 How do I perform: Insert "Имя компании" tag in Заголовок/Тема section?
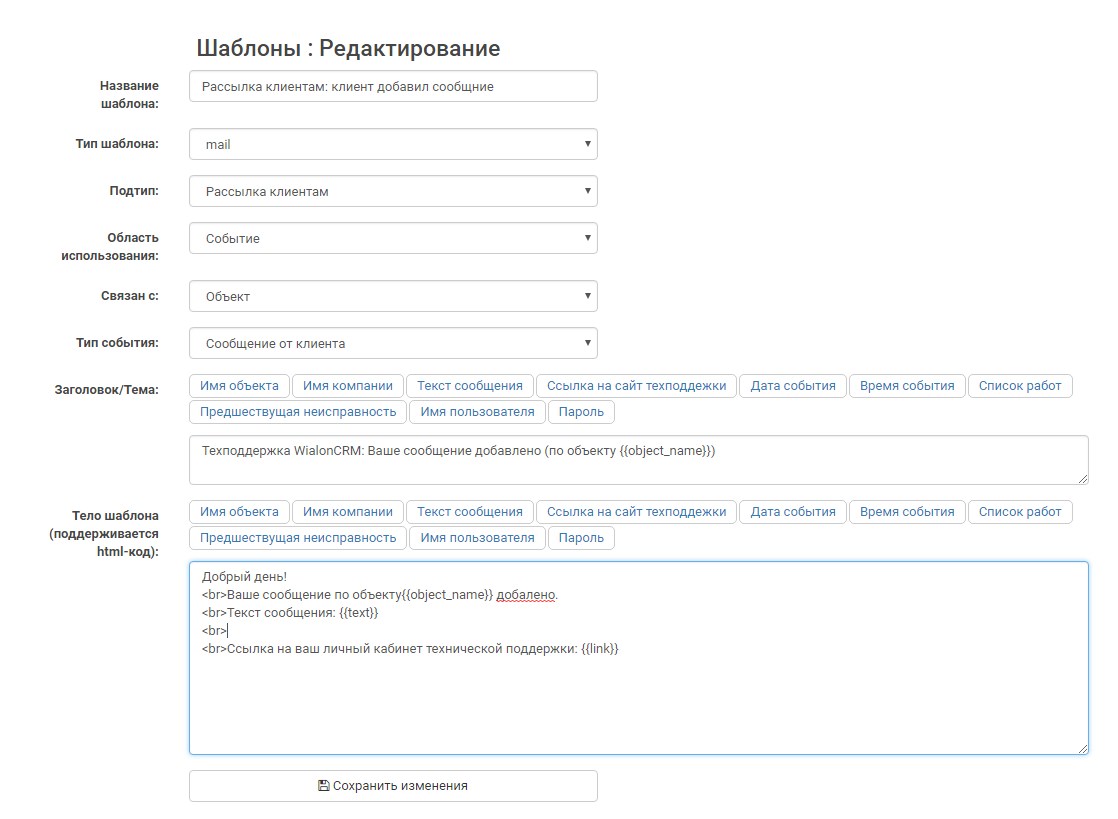coord(348,386)
